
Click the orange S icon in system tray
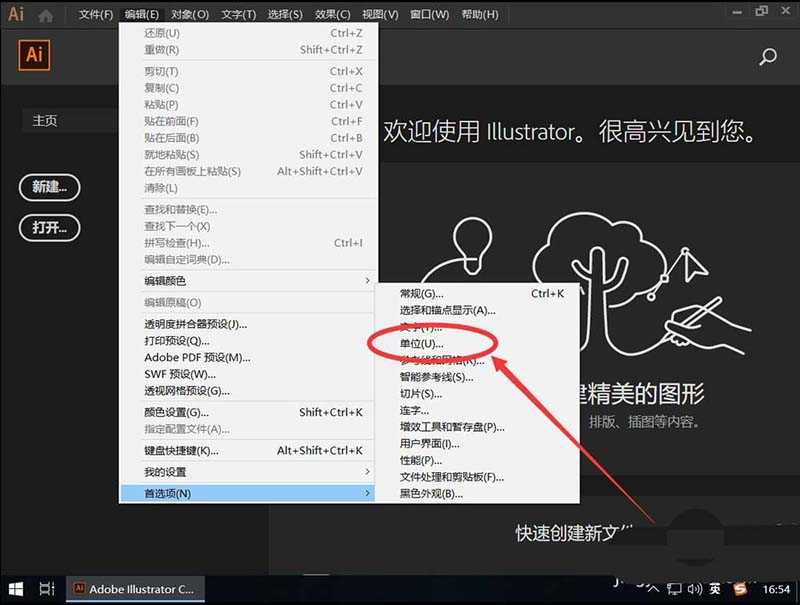pyautogui.click(x=740, y=588)
